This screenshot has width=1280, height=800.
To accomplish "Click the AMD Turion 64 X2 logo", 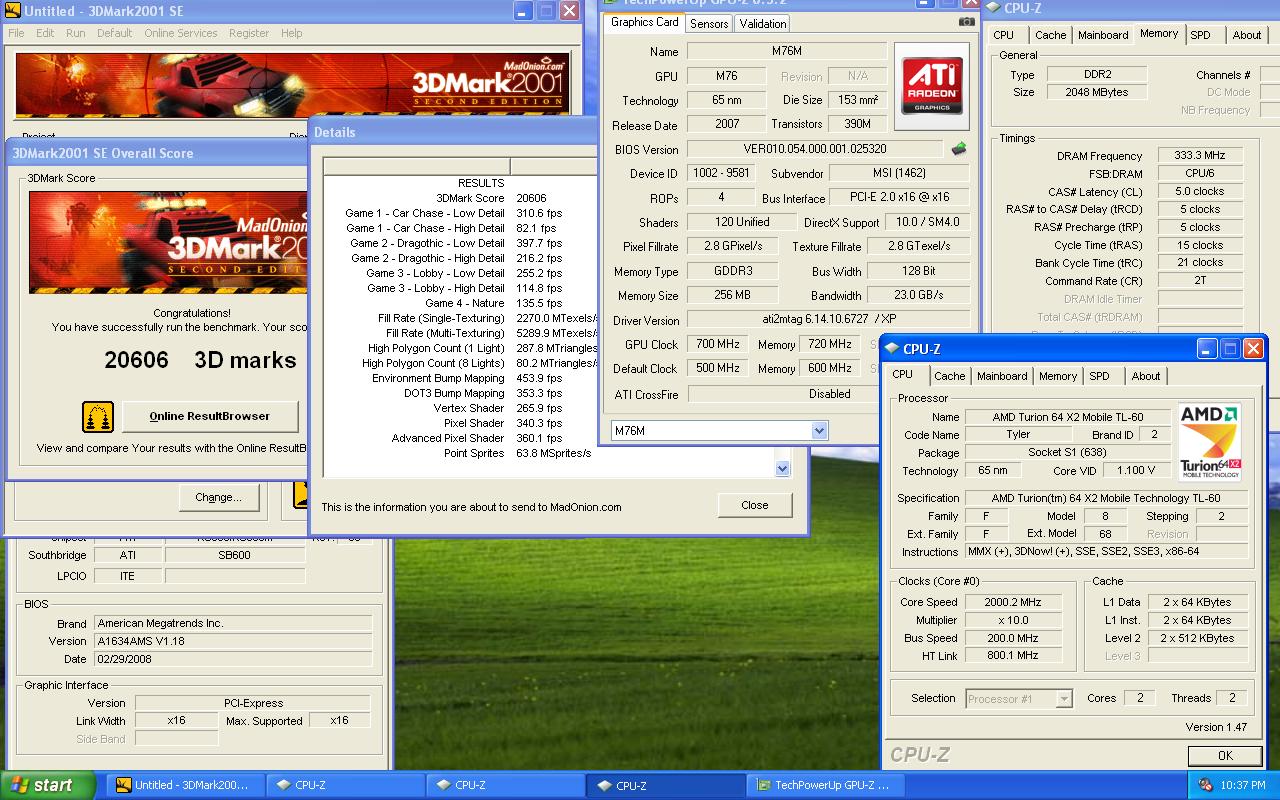I will coord(1209,442).
